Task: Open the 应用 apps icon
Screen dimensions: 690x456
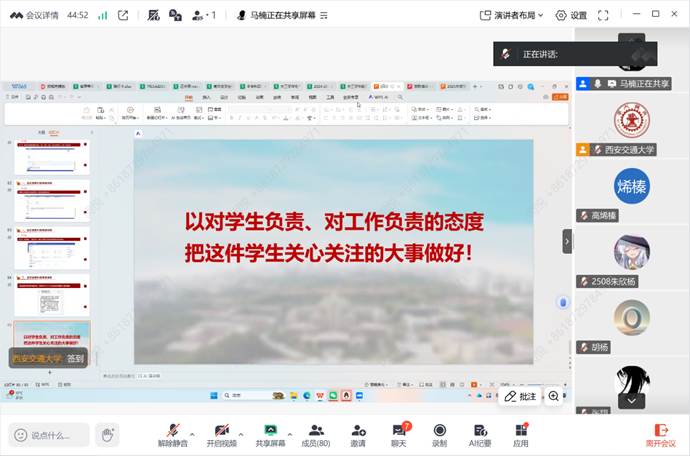Action: click(520, 434)
